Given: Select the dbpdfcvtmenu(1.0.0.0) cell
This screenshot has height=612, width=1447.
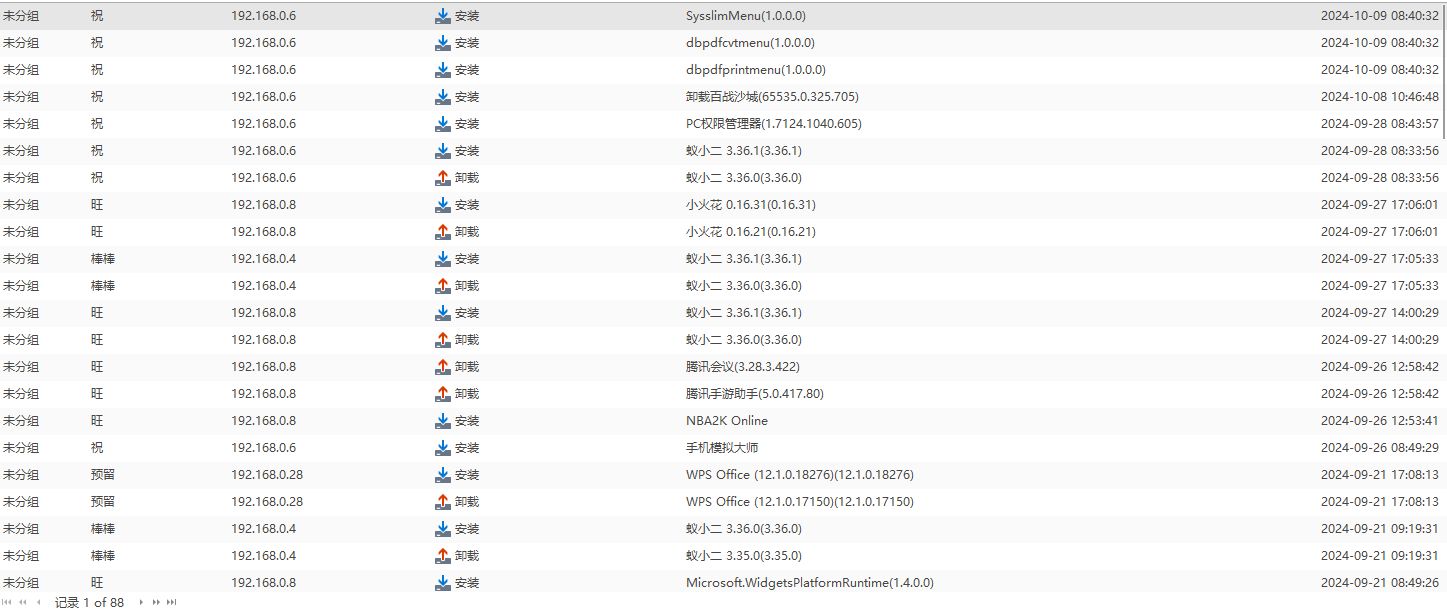Looking at the screenshot, I should (x=750, y=43).
